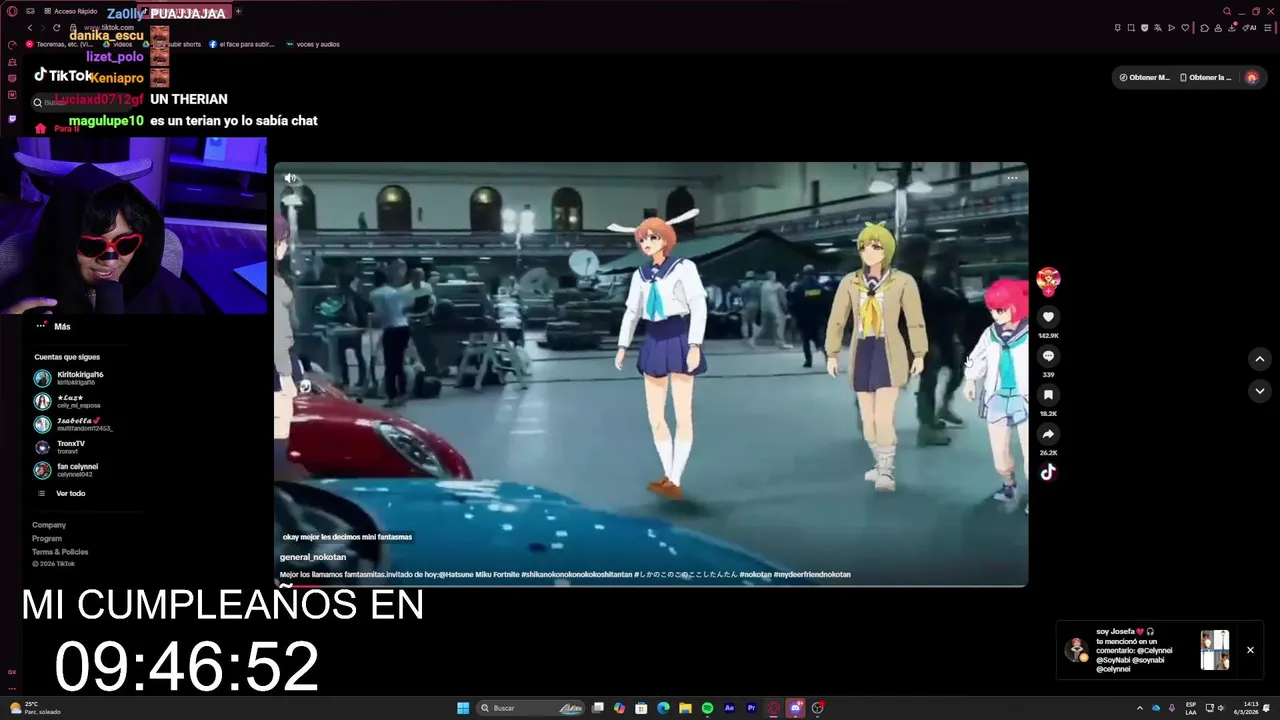Open Twitch from the Opera sidebar

click(x=12, y=118)
